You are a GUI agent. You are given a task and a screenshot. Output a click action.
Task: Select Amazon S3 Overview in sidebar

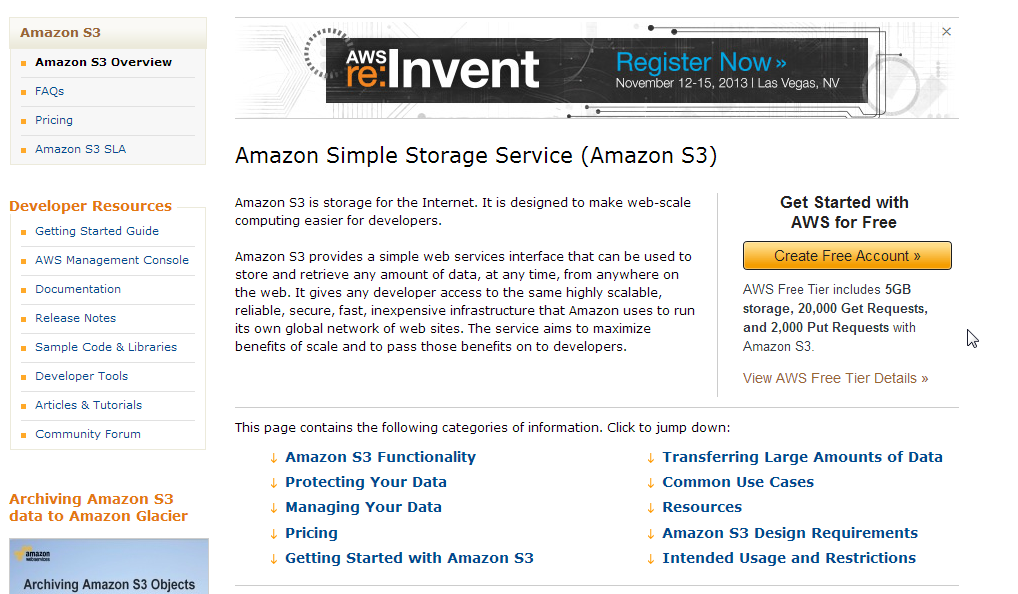(x=103, y=62)
